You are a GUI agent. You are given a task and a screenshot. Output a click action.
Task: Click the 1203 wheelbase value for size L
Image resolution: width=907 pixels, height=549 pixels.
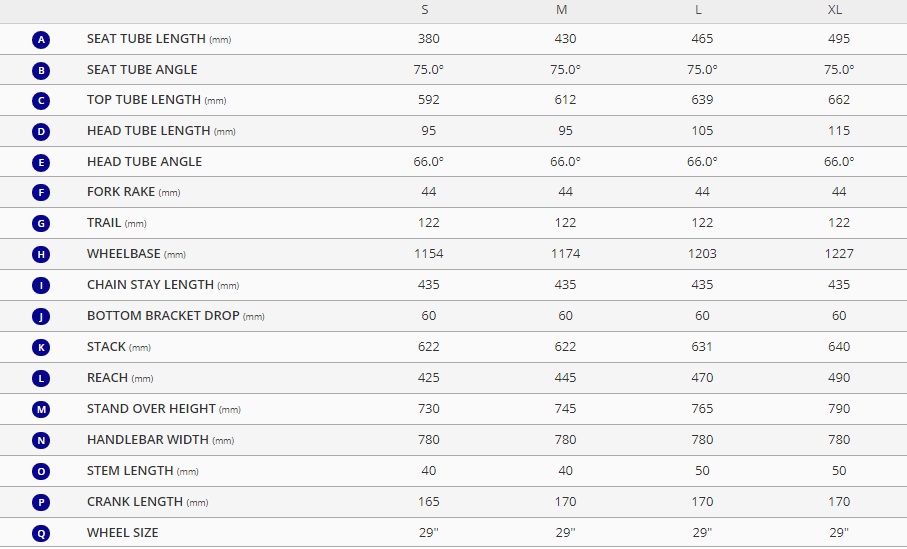tap(702, 254)
